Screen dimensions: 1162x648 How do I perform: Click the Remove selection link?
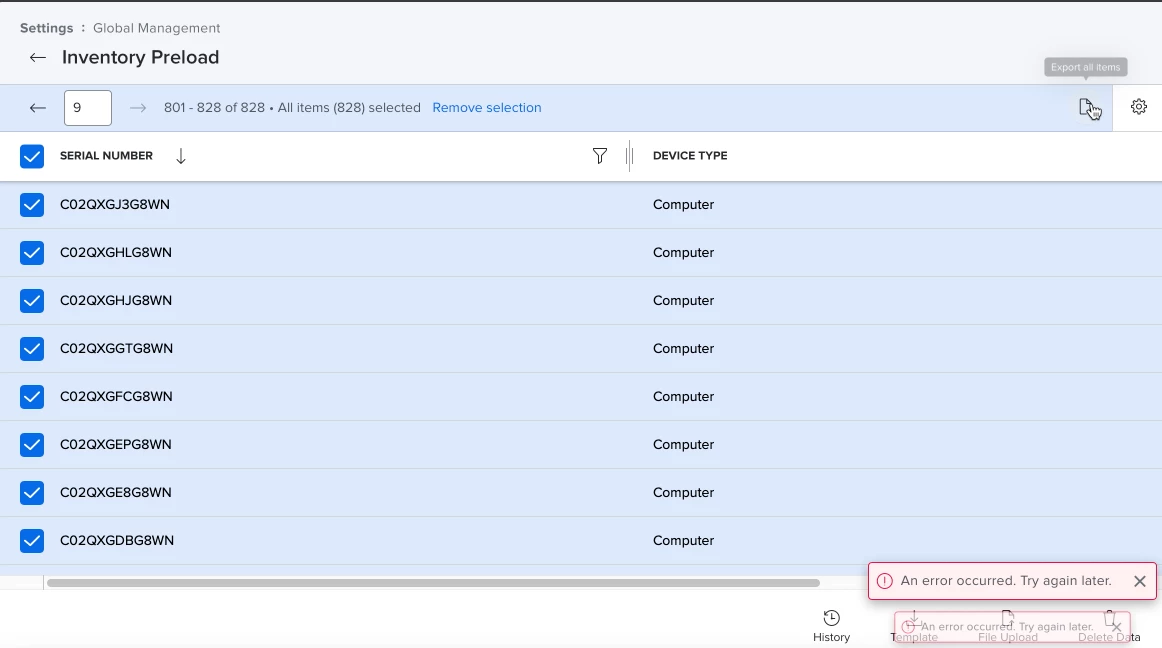(x=487, y=108)
